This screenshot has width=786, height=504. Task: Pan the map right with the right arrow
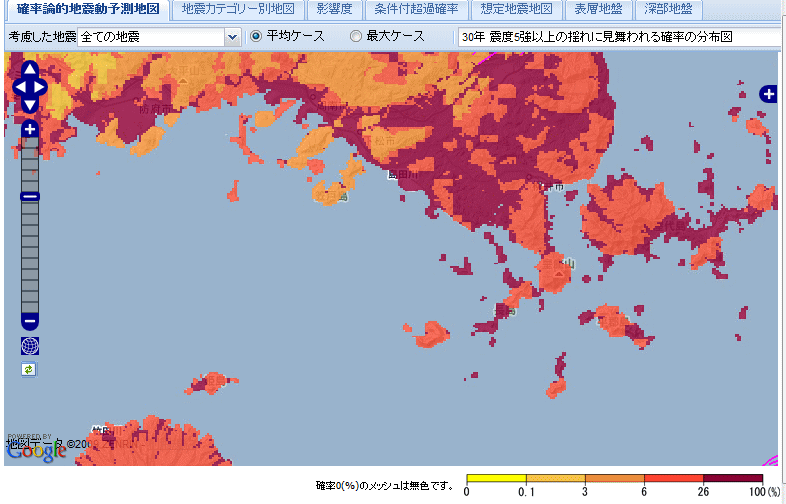click(x=42, y=87)
